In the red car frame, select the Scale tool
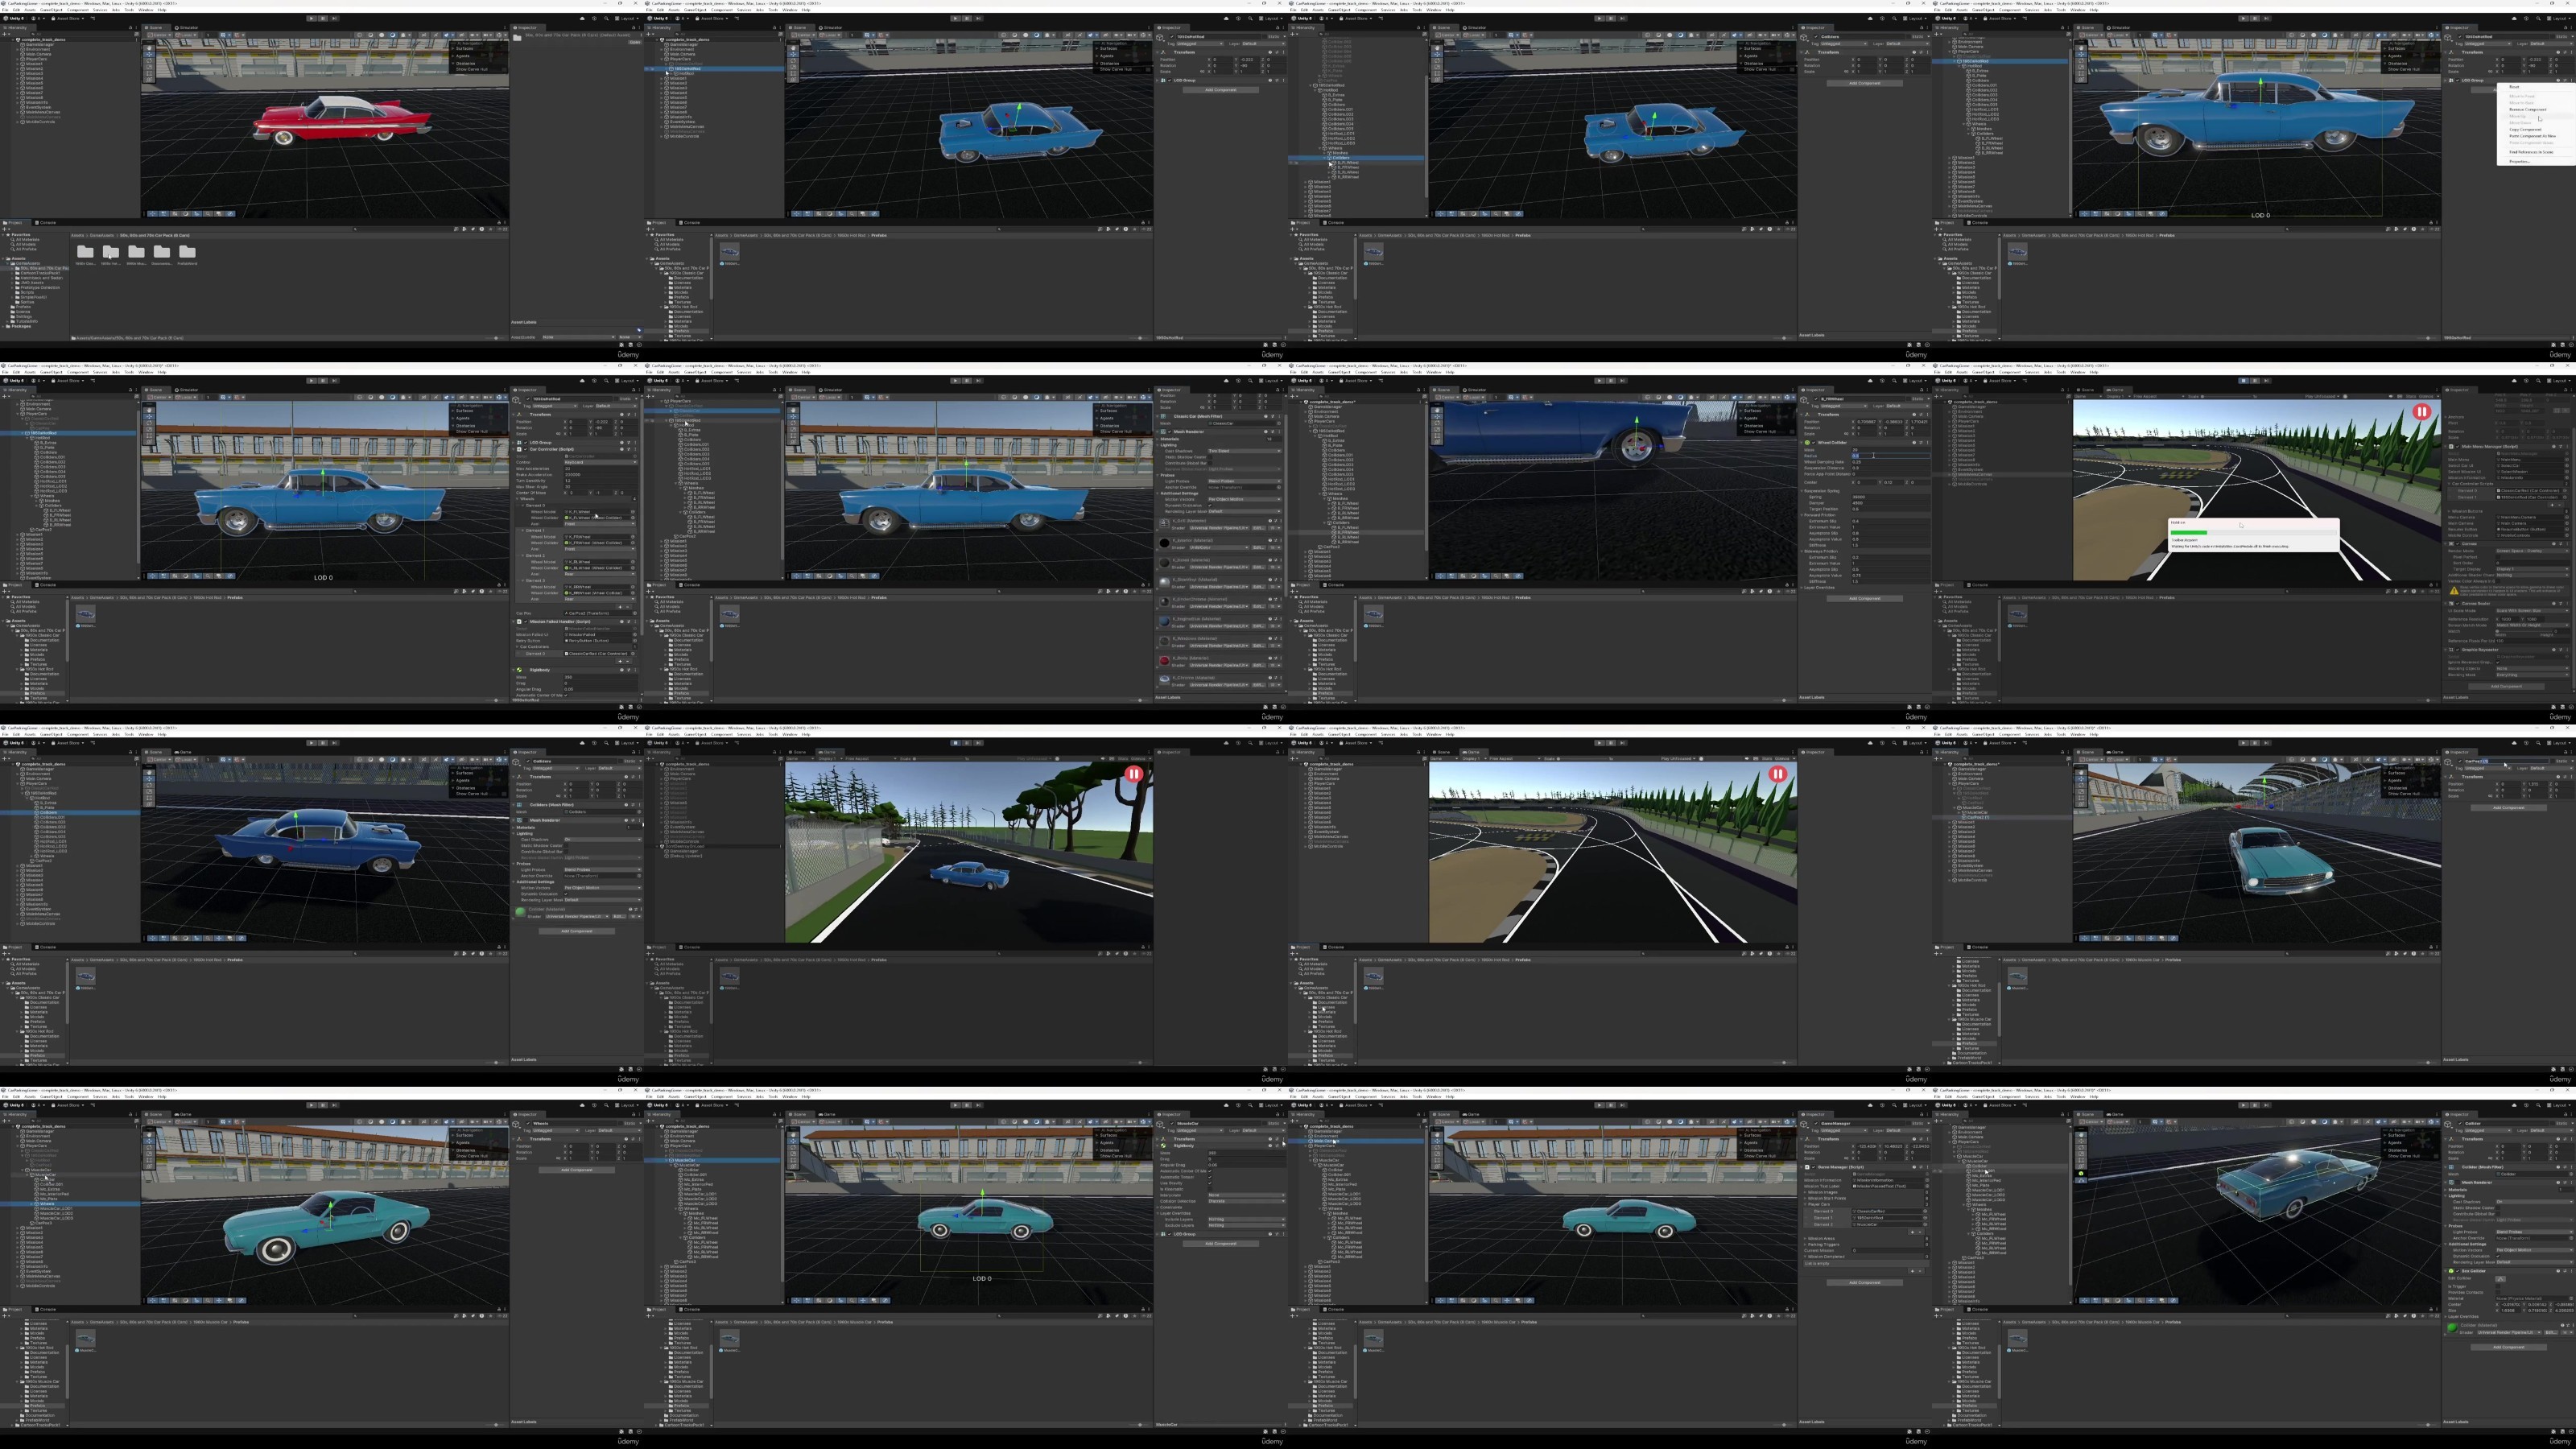Viewport: 2576px width, 1449px height. coord(149,67)
